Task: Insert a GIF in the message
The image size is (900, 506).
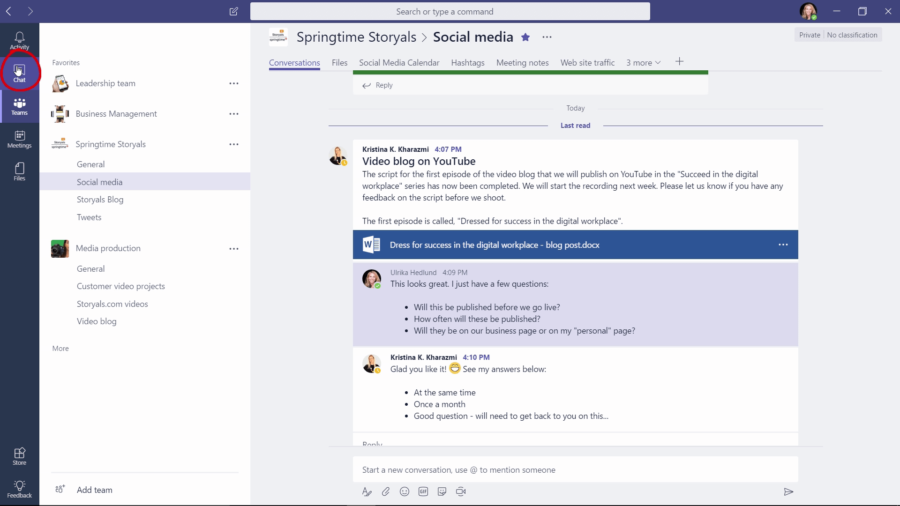Action: (x=423, y=491)
